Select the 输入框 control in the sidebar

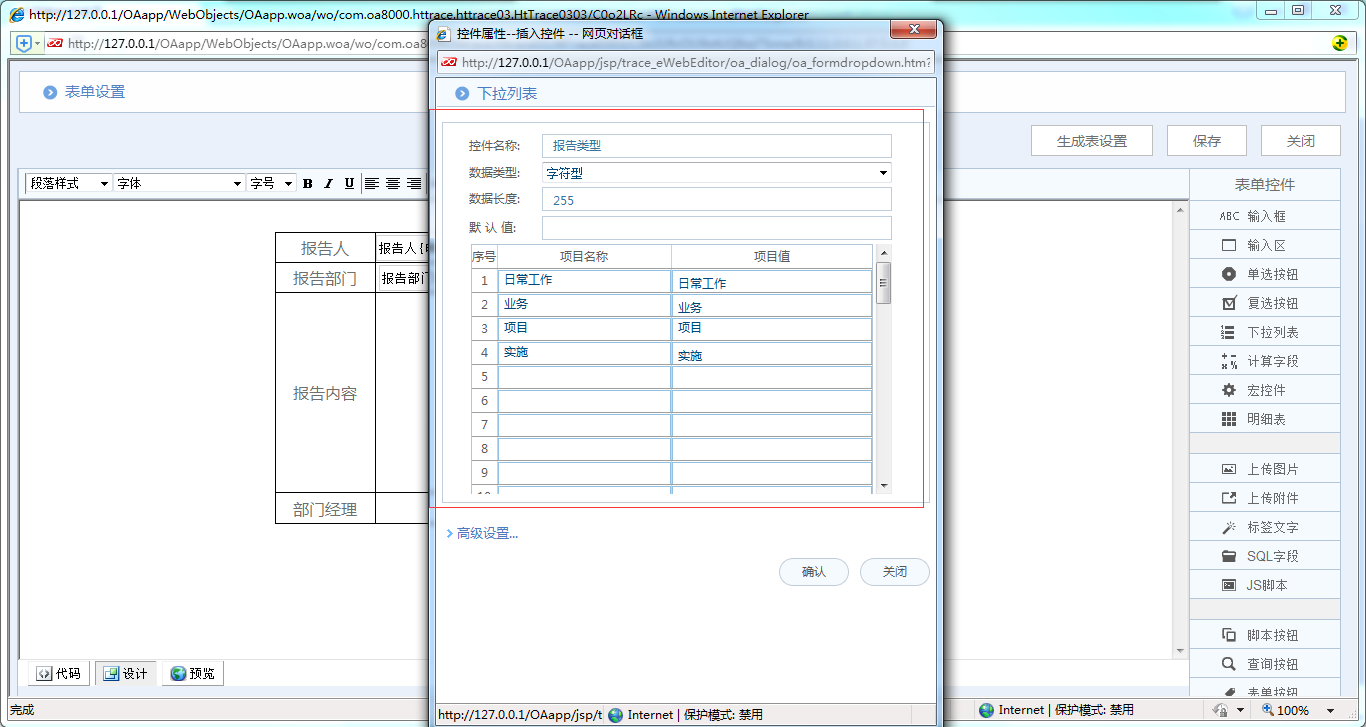click(1264, 214)
